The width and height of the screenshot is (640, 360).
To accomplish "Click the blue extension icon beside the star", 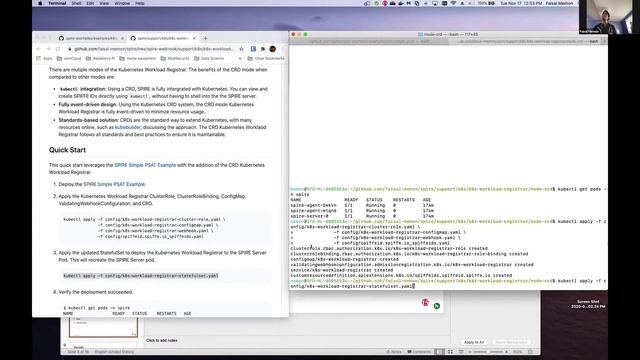I will pyautogui.click(x=253, y=49).
